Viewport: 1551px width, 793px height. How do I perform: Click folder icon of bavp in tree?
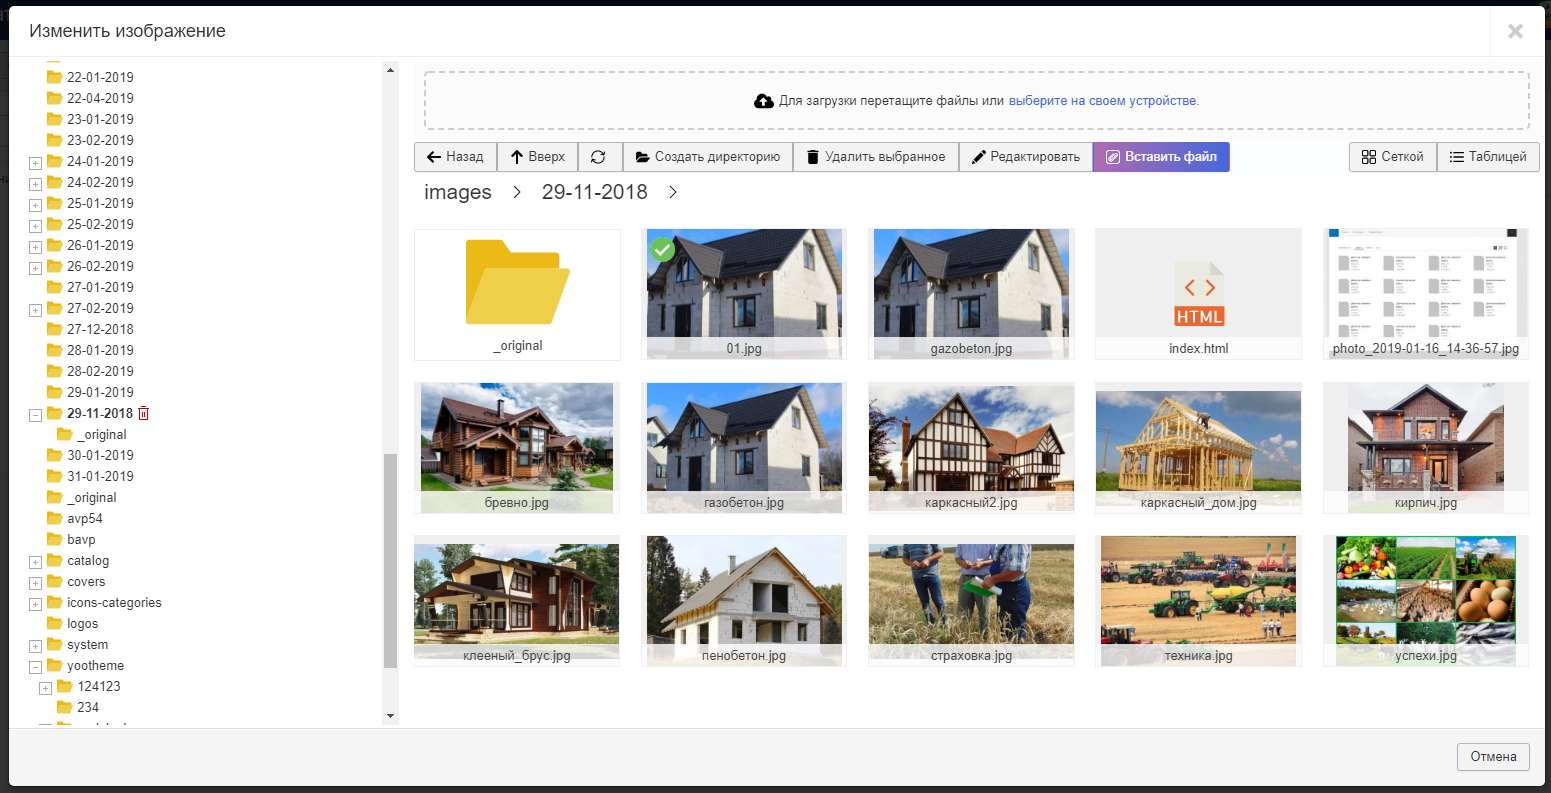(55, 539)
